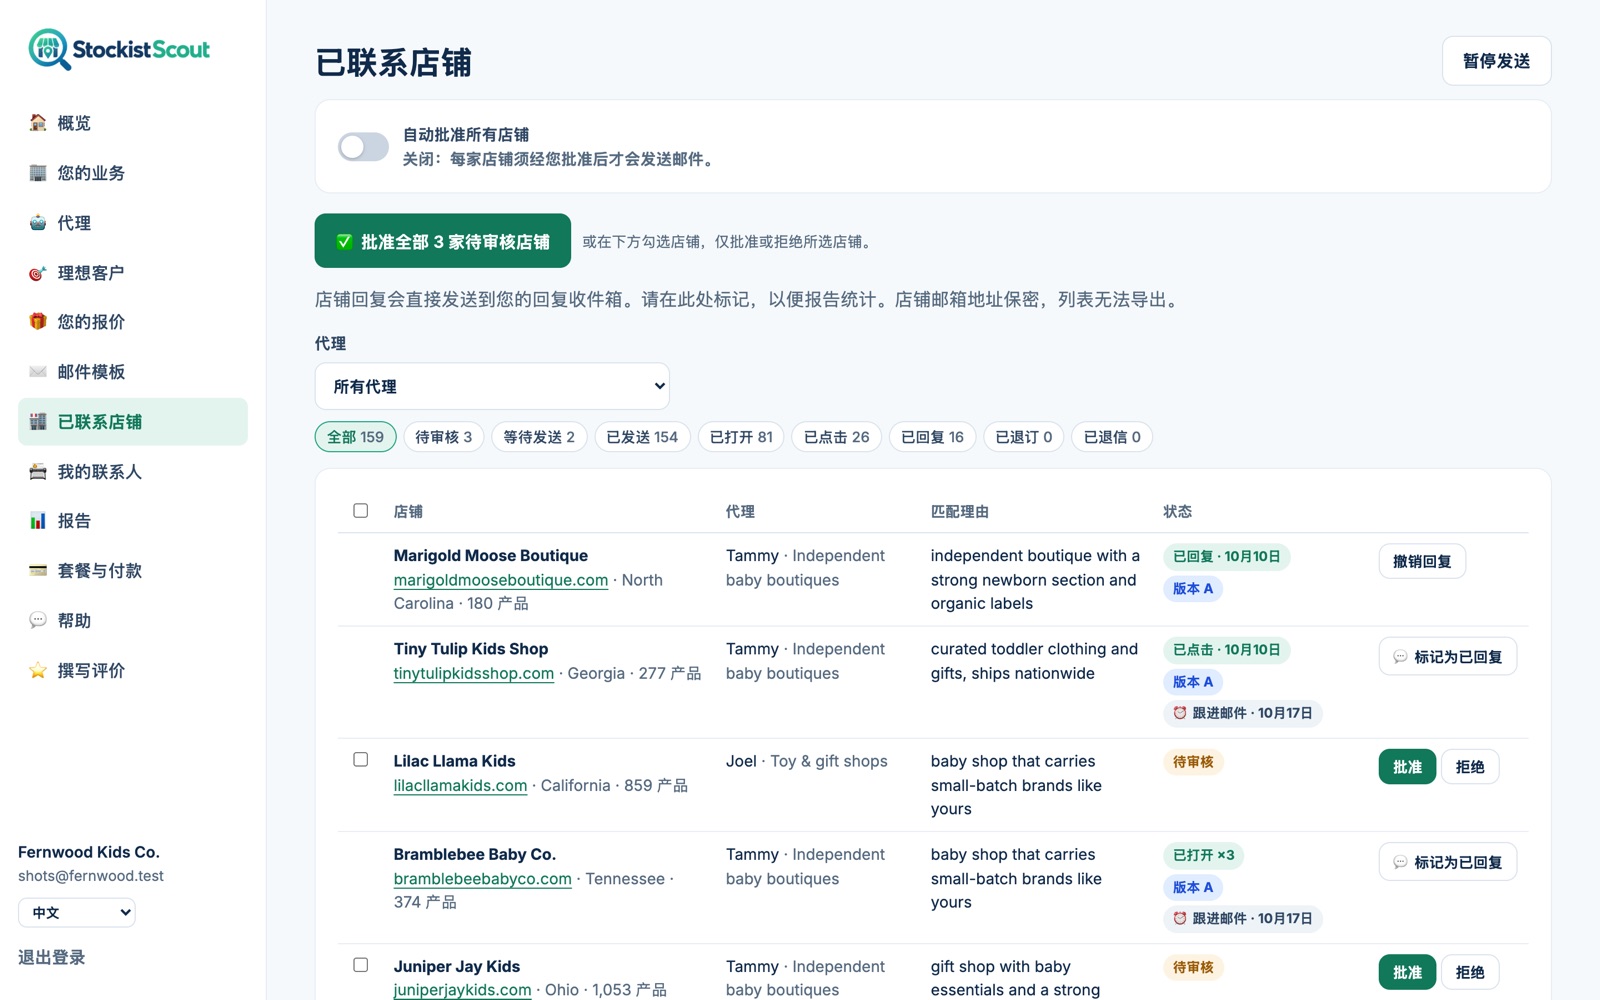Go to 套餐与付款 in sidebar
Image resolution: width=1600 pixels, height=1000 pixels.
coord(133,571)
